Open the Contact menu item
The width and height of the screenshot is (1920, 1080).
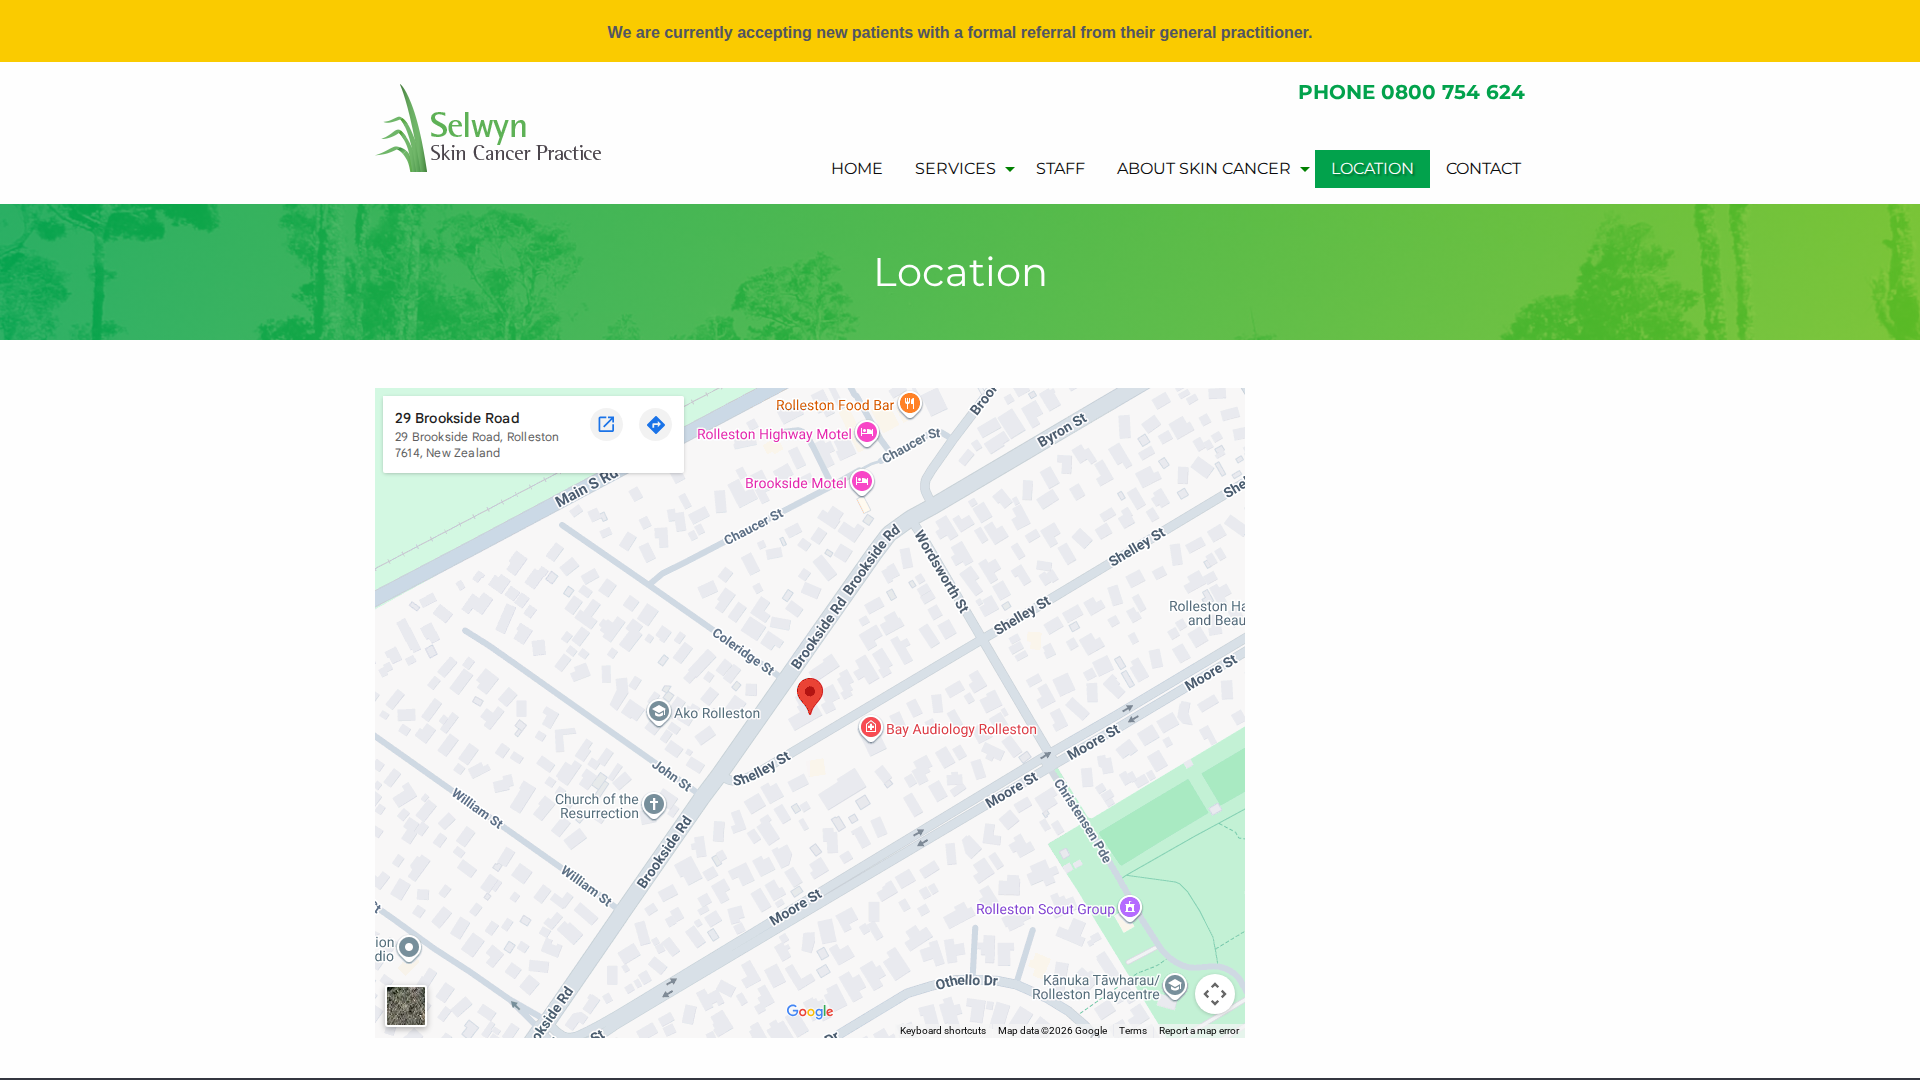[x=1483, y=169]
